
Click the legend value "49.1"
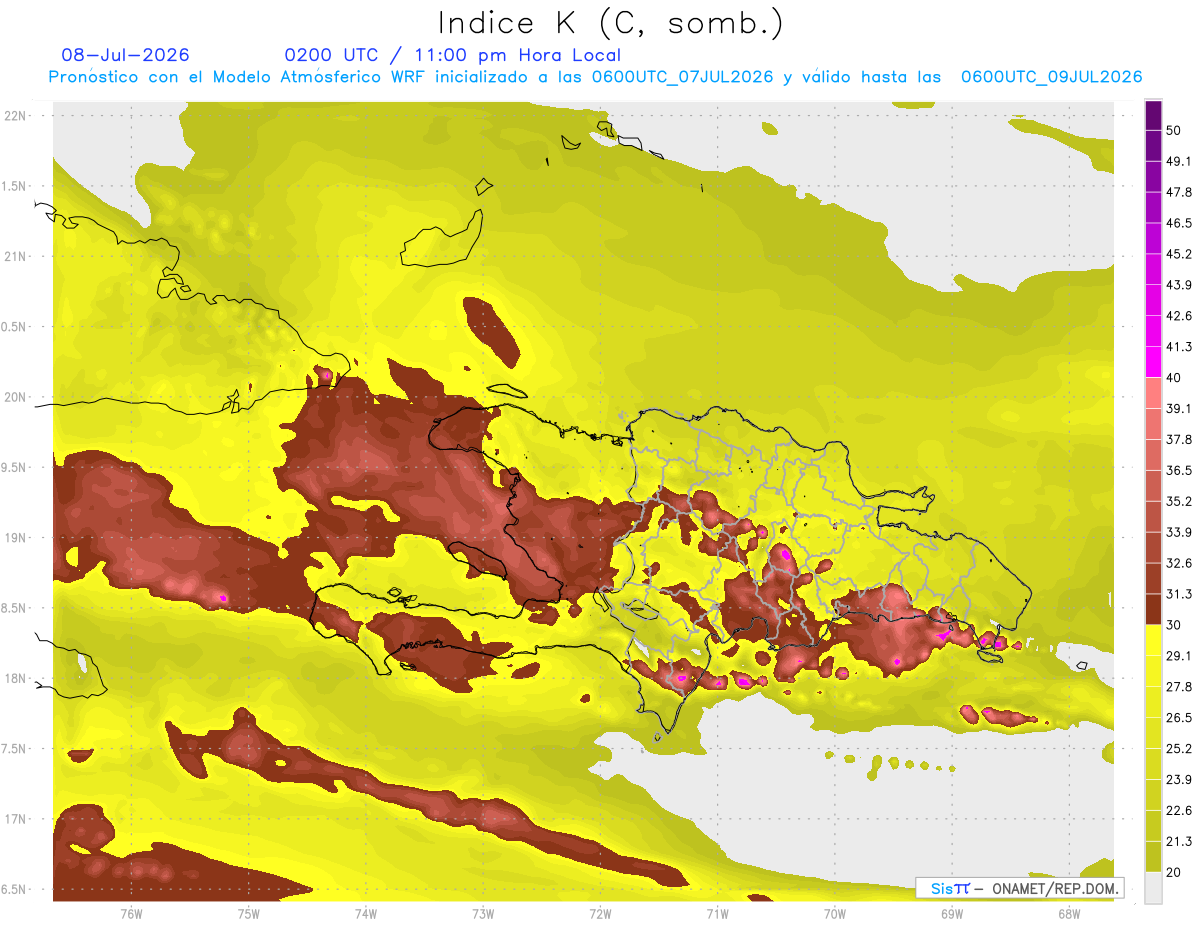click(x=1180, y=161)
